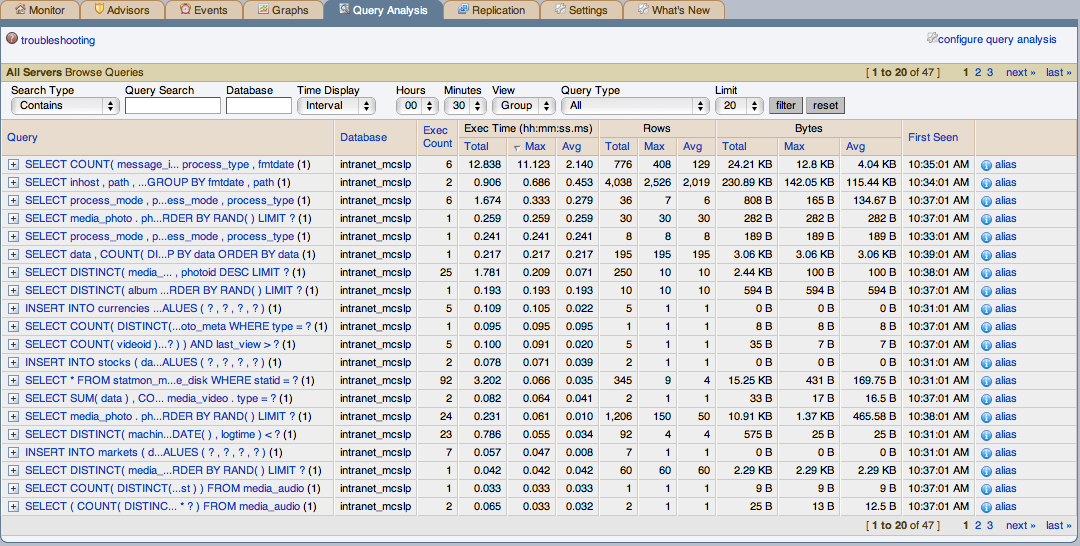
Task: Click the Events tab icon
Action: [186, 10]
